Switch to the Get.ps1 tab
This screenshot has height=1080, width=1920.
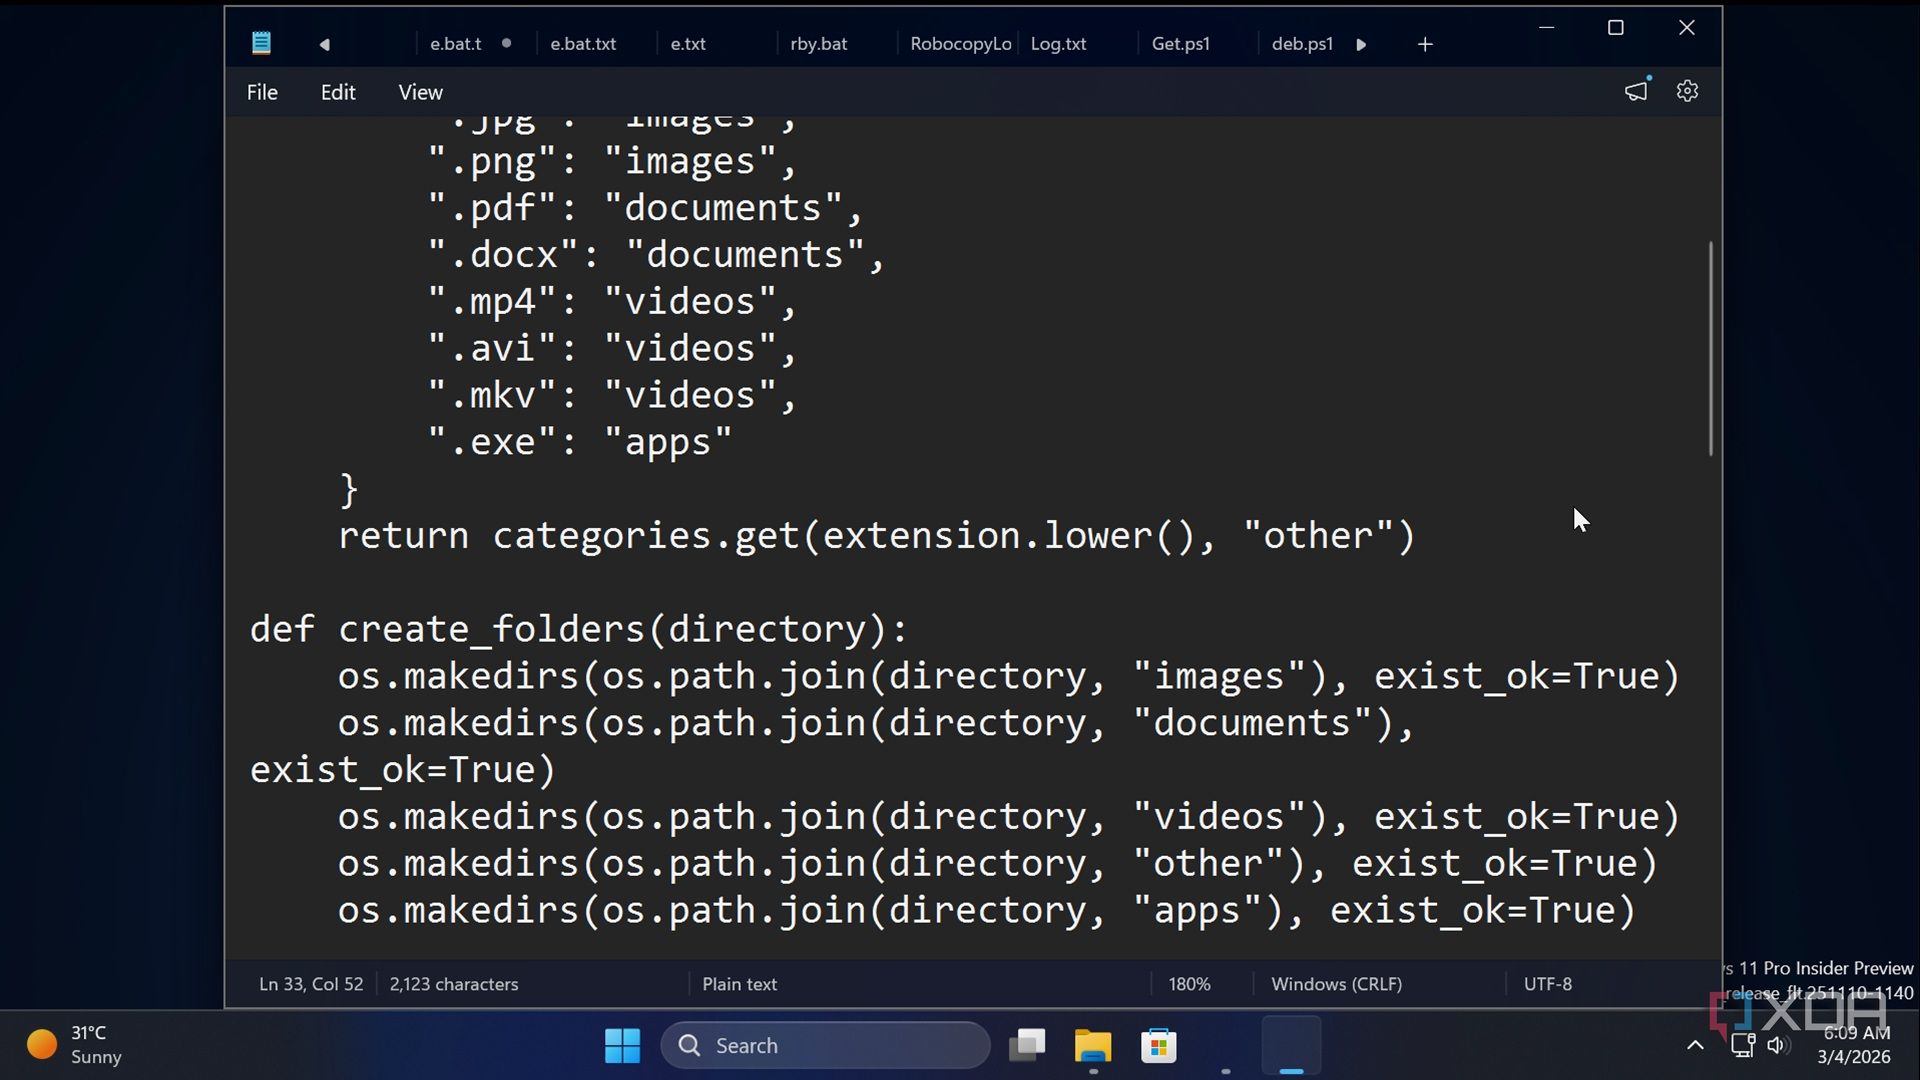click(x=1180, y=44)
